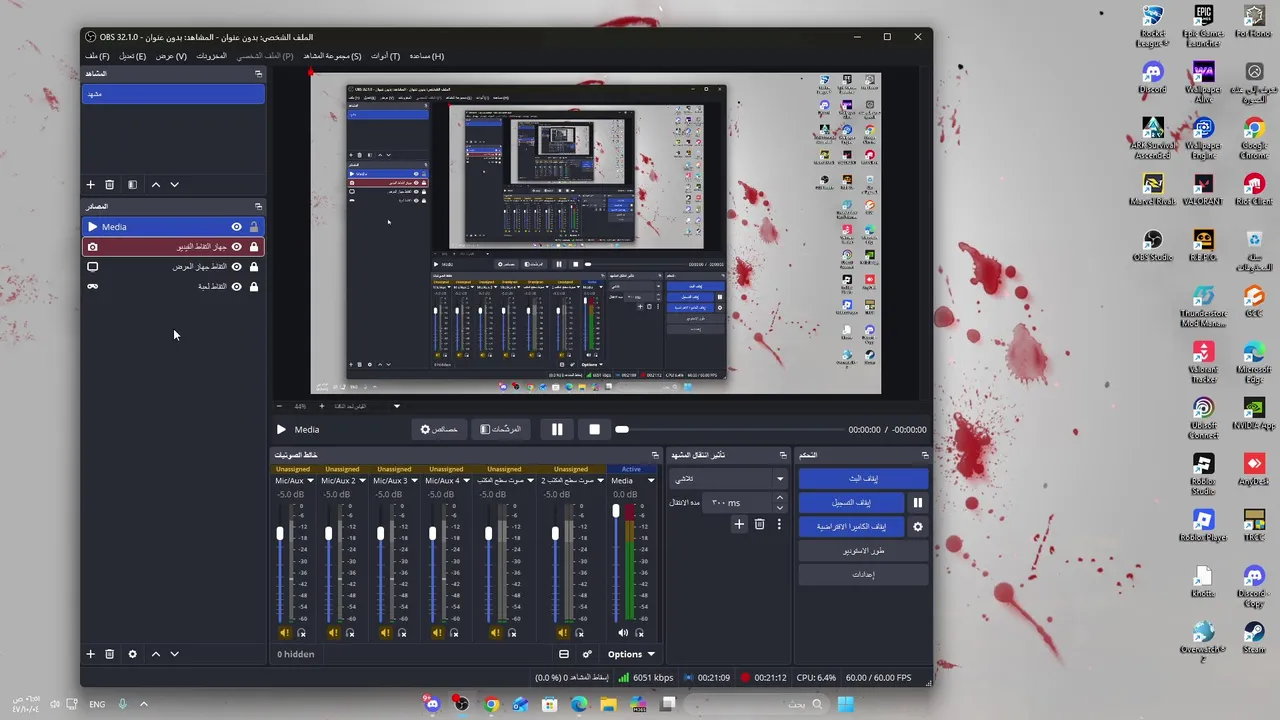This screenshot has height=720, width=1280.
Task: Float the Audio Mixer dock with its pop-out icon
Action: (655, 455)
